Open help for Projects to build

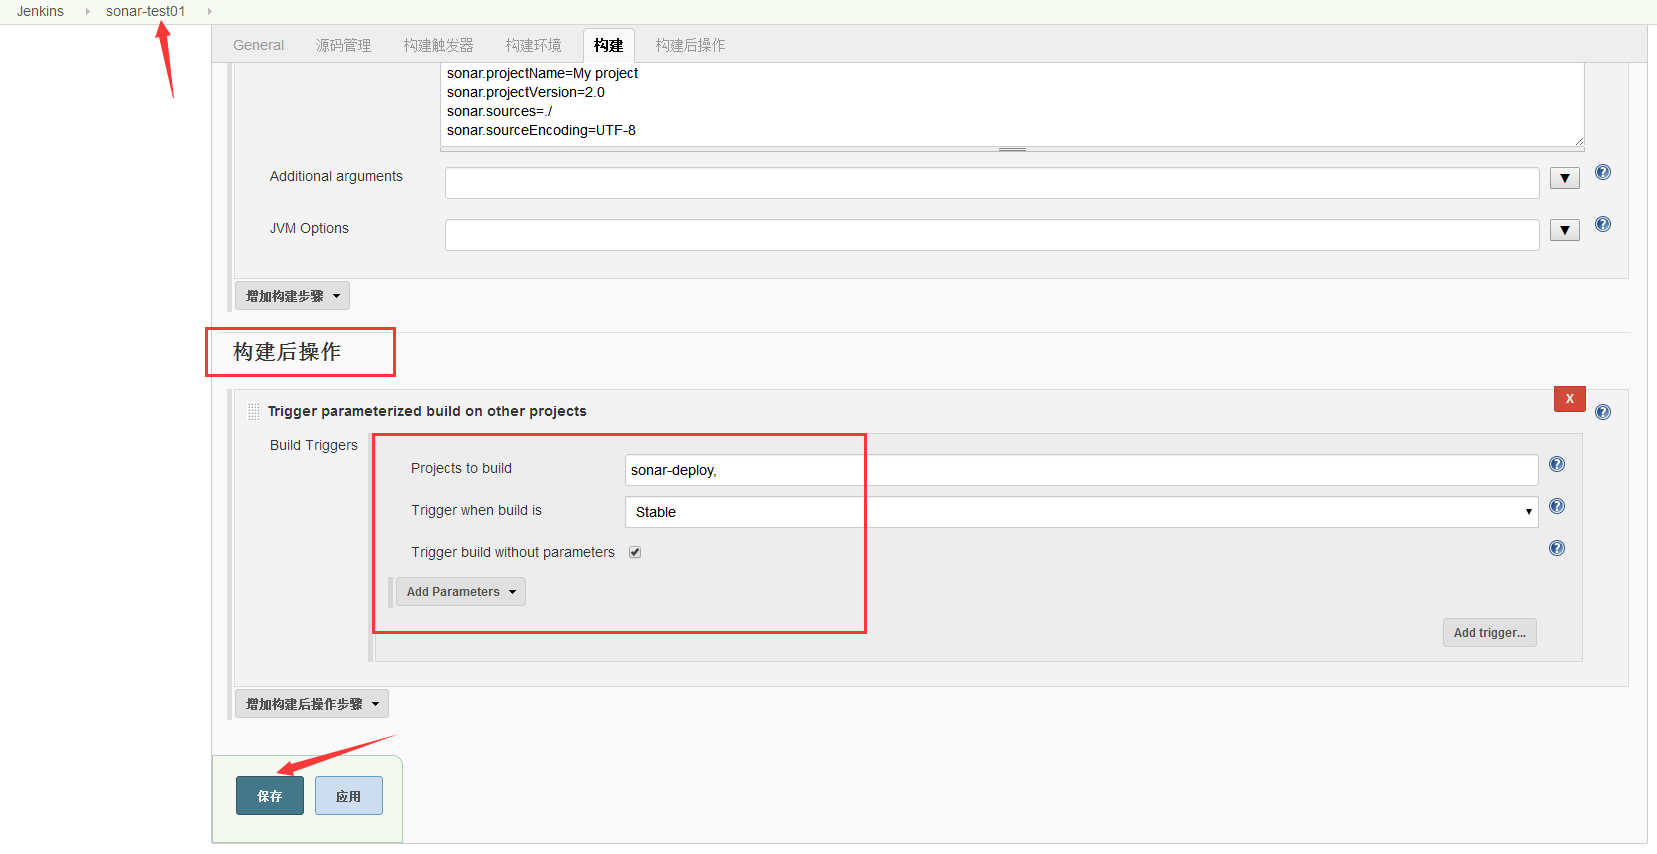click(x=1556, y=464)
